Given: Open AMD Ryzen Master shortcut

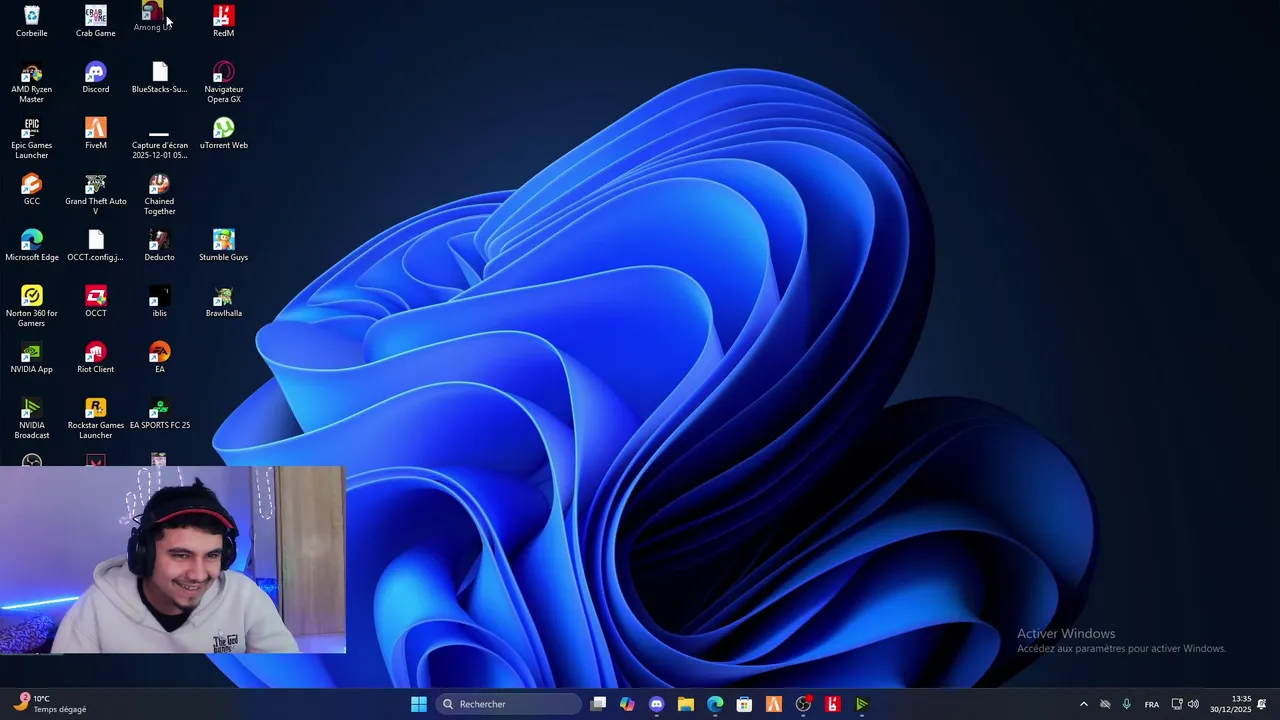Looking at the screenshot, I should (x=32, y=83).
